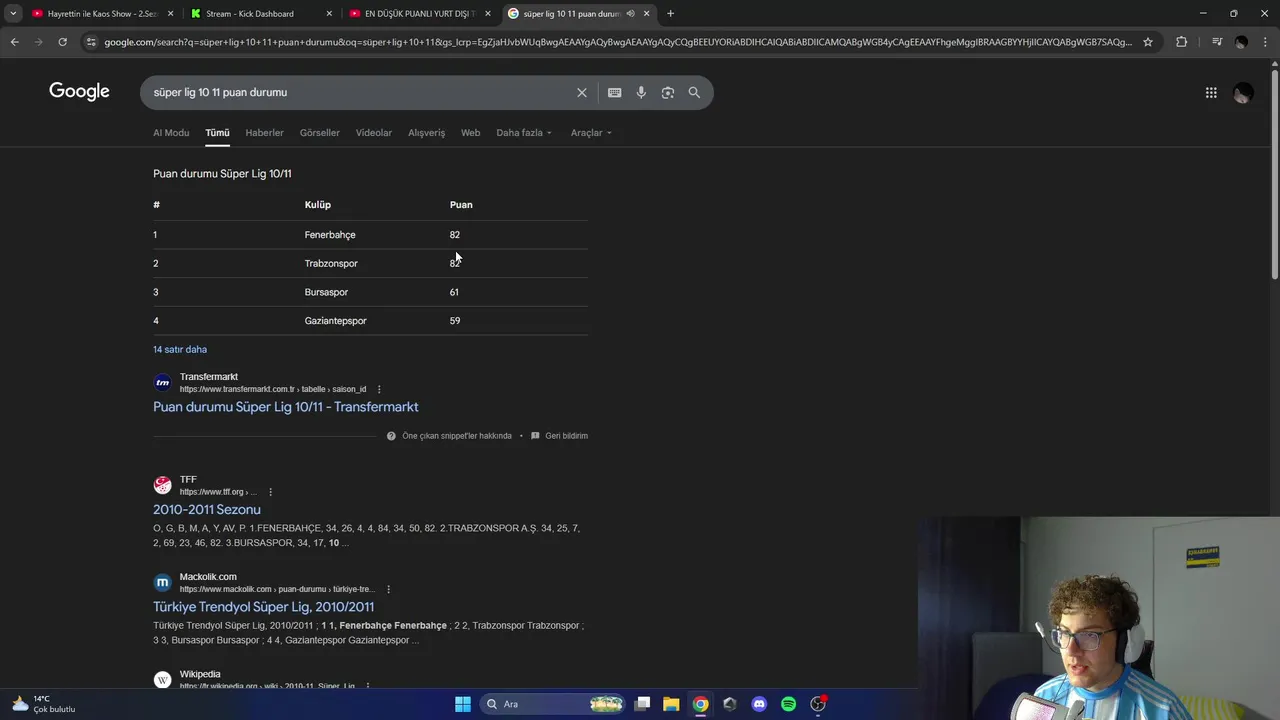The width and height of the screenshot is (1280, 720).
Task: Click the Kulüp column header
Action: tap(317, 205)
